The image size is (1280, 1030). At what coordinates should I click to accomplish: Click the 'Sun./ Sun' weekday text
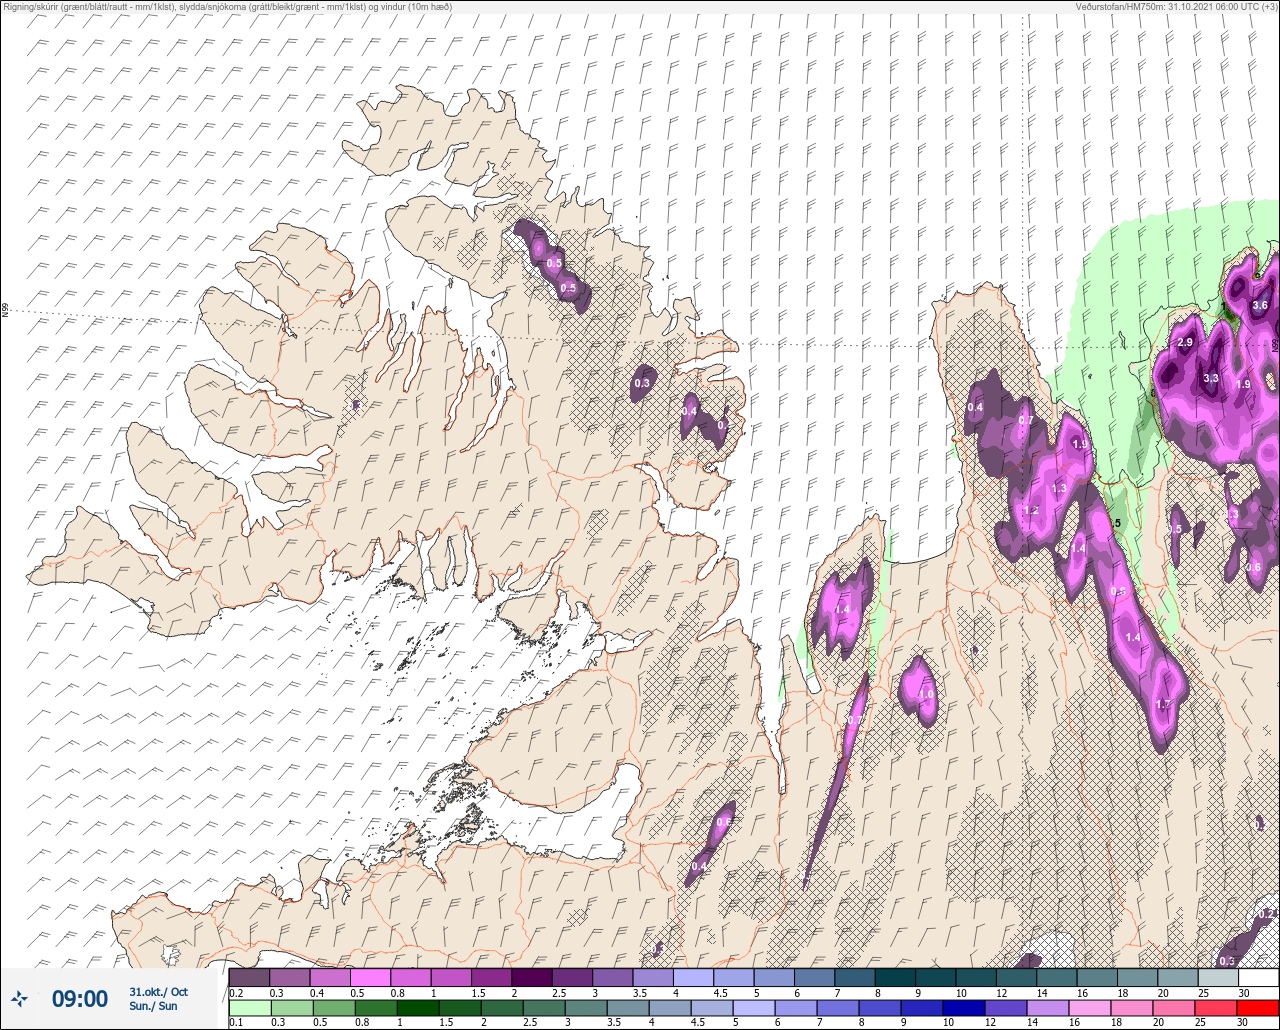point(153,1006)
